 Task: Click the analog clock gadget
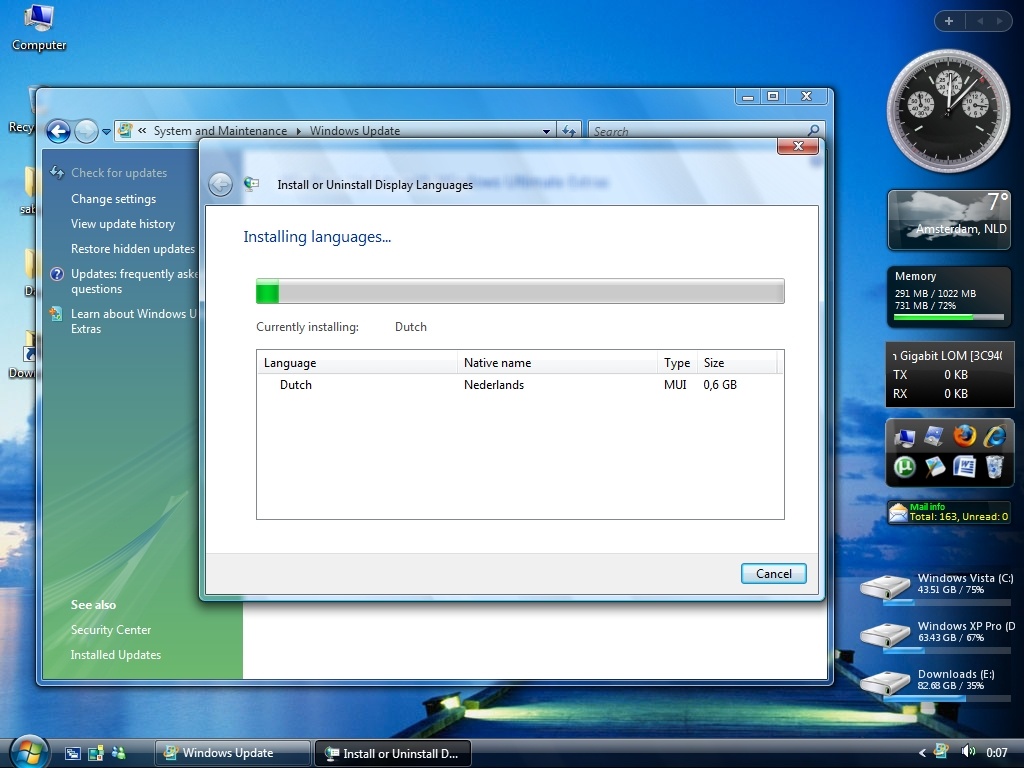point(948,110)
